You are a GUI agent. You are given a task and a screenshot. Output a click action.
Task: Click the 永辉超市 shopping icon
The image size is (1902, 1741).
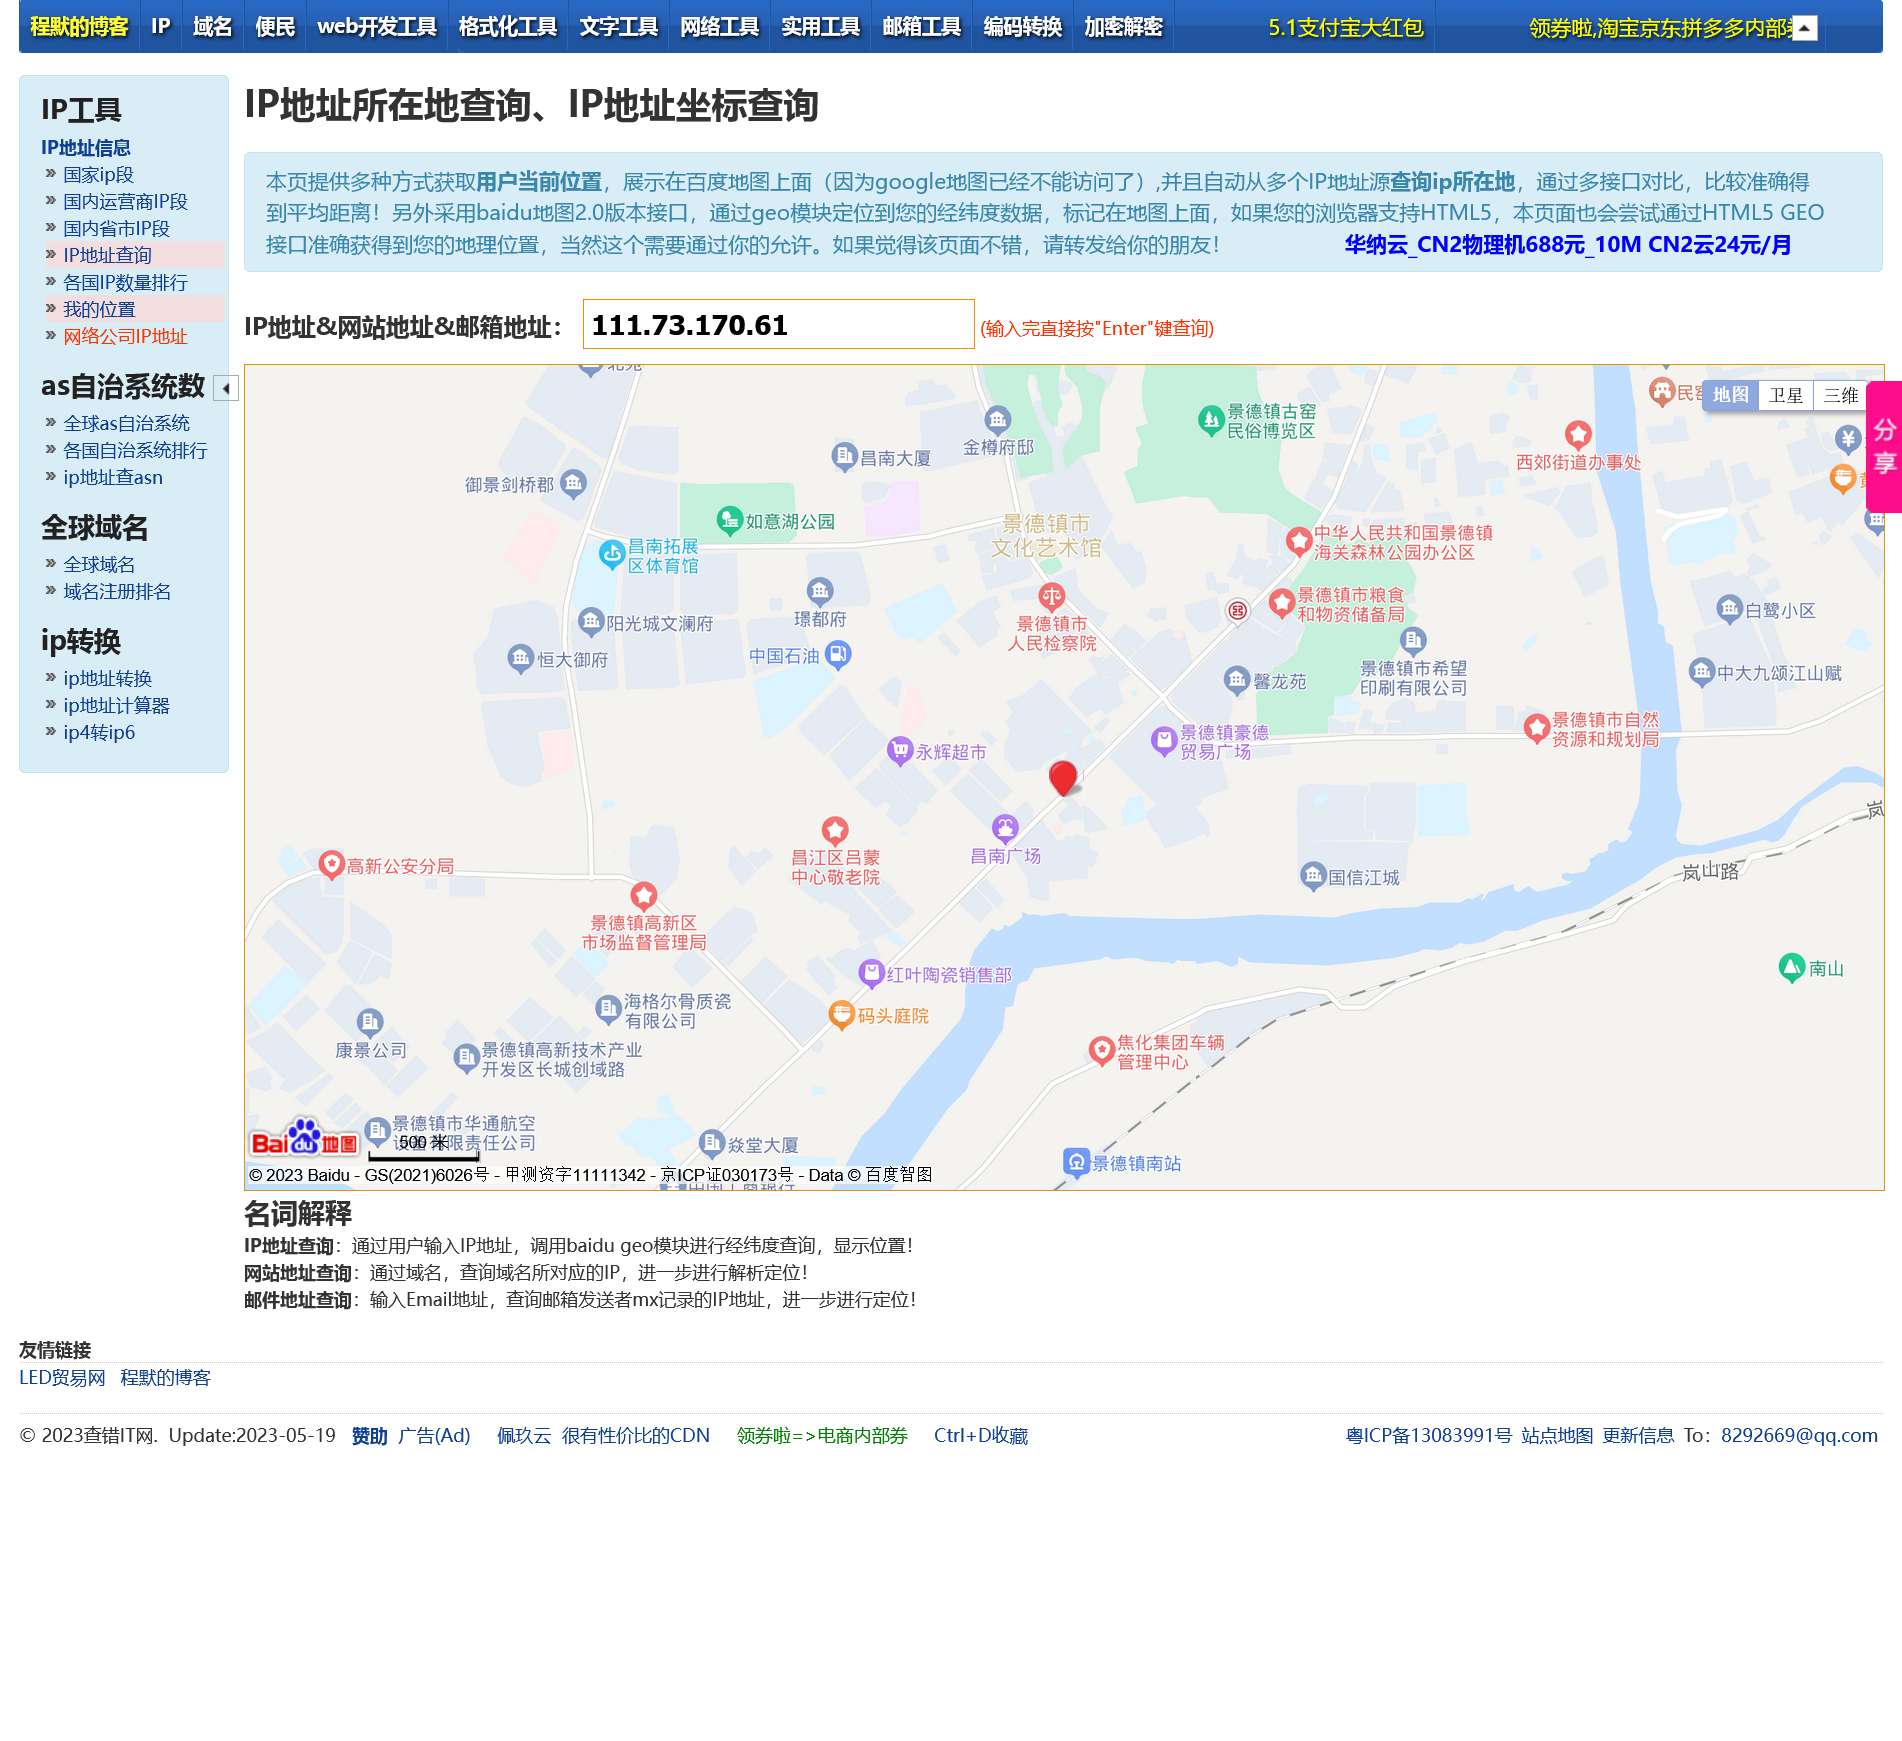[899, 750]
